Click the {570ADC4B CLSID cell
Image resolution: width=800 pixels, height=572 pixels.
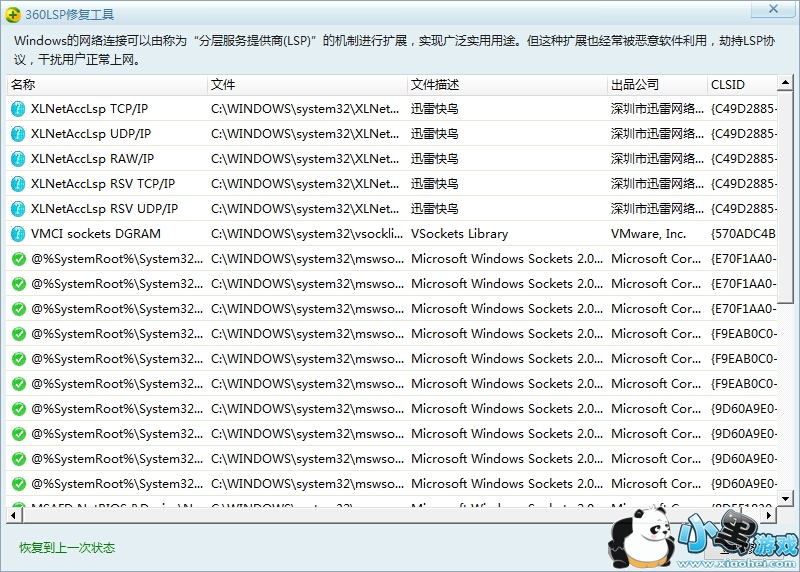(x=743, y=234)
